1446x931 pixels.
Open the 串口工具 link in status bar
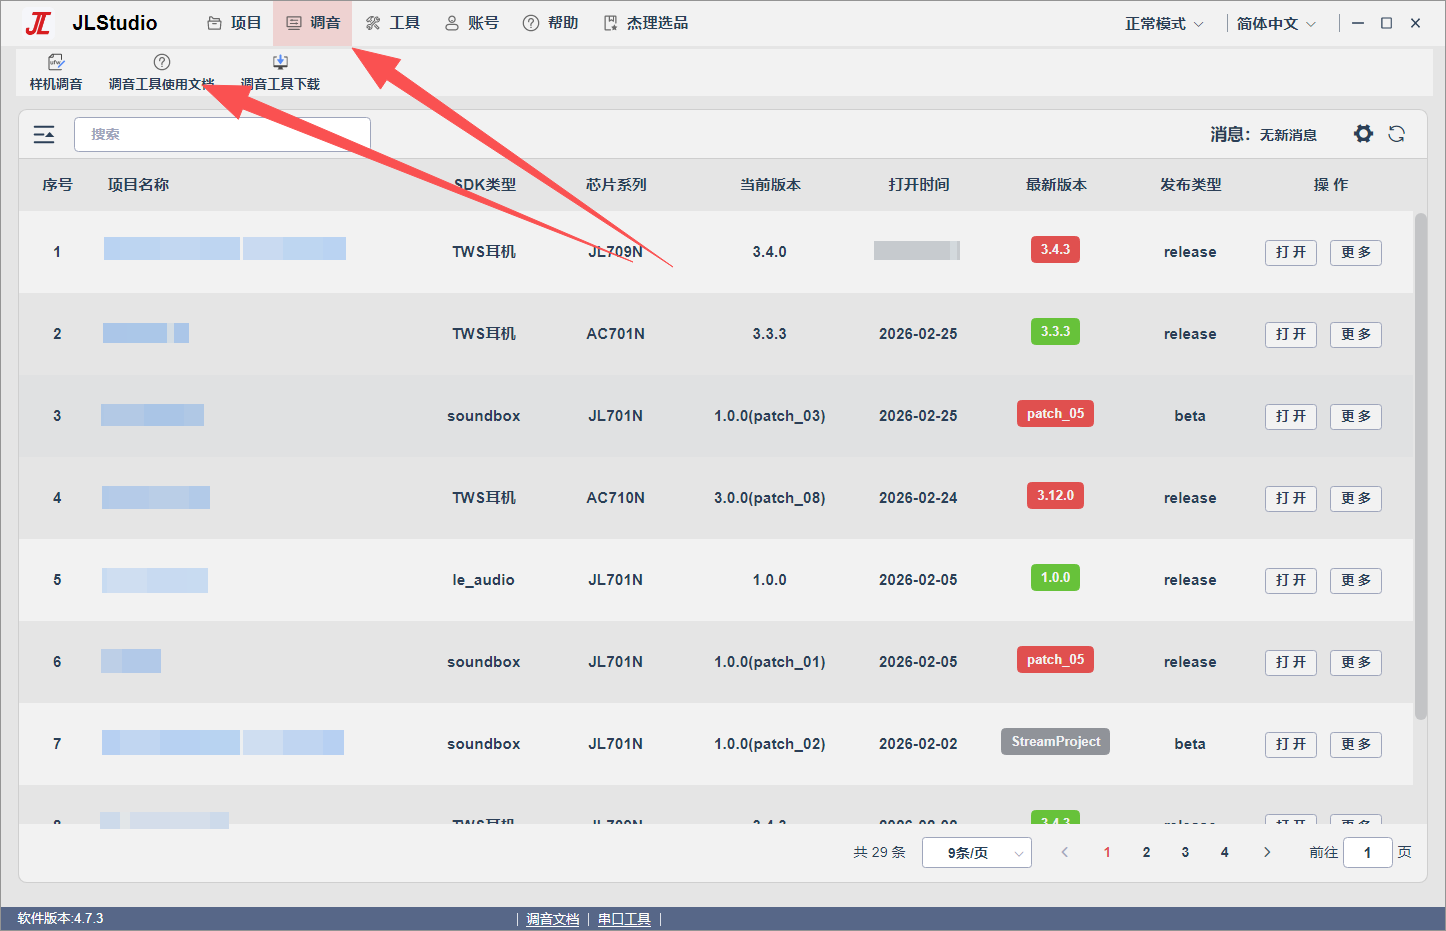coord(624,919)
